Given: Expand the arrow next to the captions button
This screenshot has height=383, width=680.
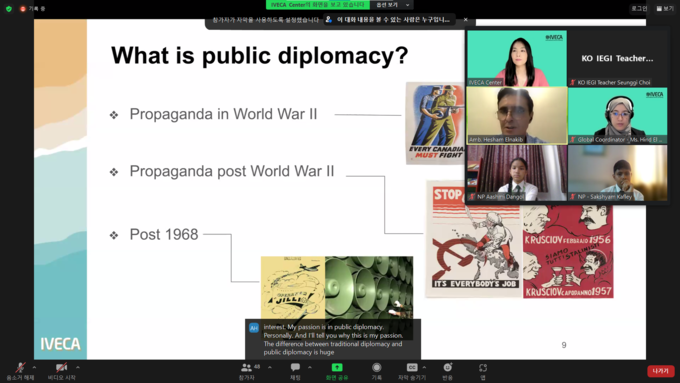Looking at the screenshot, I should pyautogui.click(x=424, y=367).
